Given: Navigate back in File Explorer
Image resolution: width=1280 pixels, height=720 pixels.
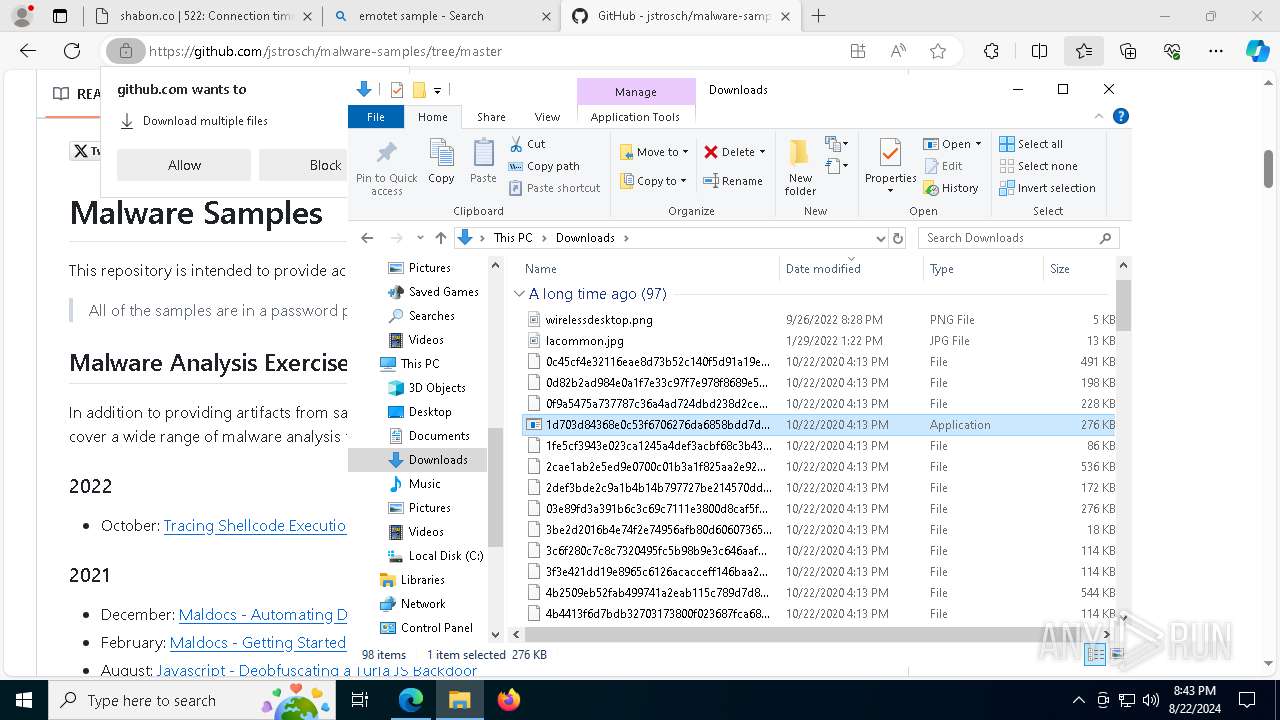Looking at the screenshot, I should 367,238.
